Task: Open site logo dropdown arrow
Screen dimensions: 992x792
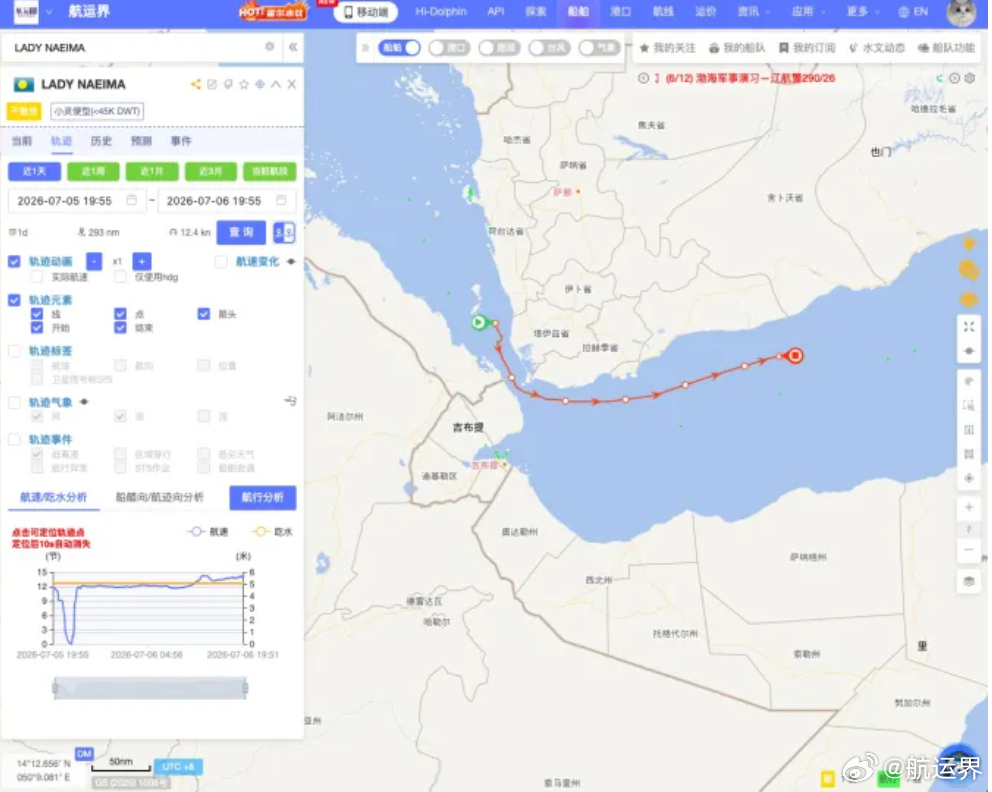Action: (x=49, y=11)
